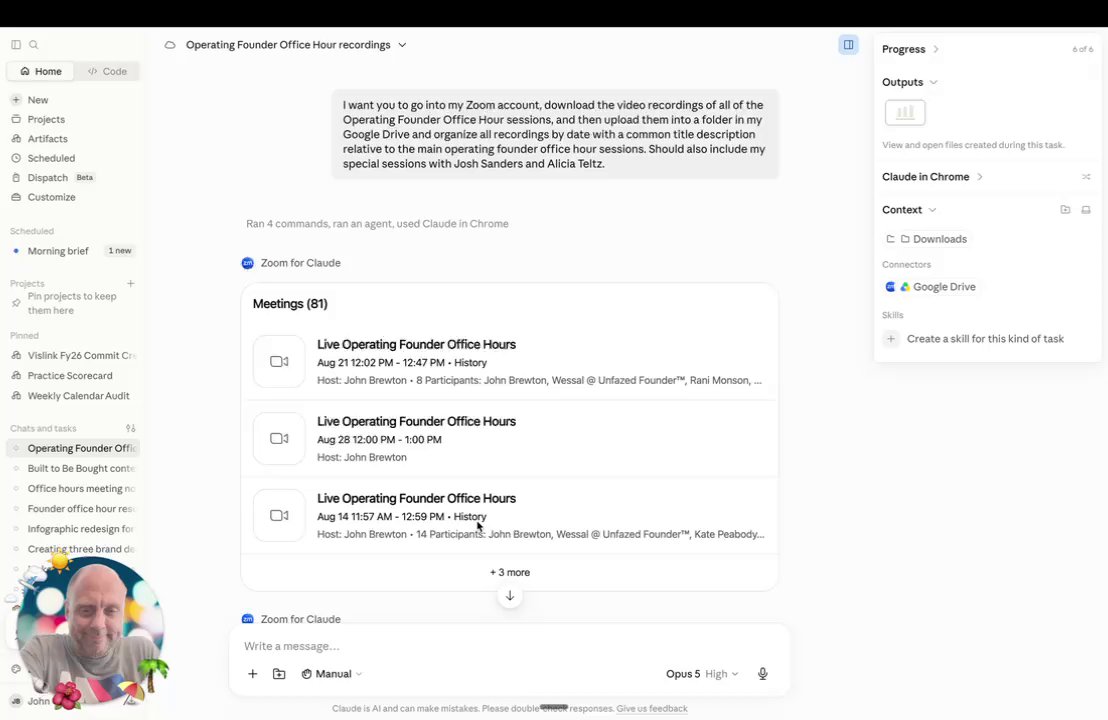The image size is (1108, 720).
Task: Click the cloud icon beside the title
Action: click(170, 45)
